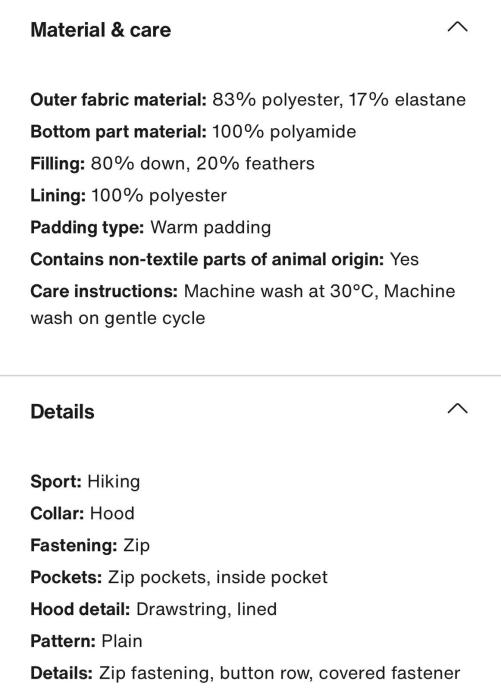Collapse the Details section chevron
The height and width of the screenshot is (690, 501).
click(x=457, y=409)
